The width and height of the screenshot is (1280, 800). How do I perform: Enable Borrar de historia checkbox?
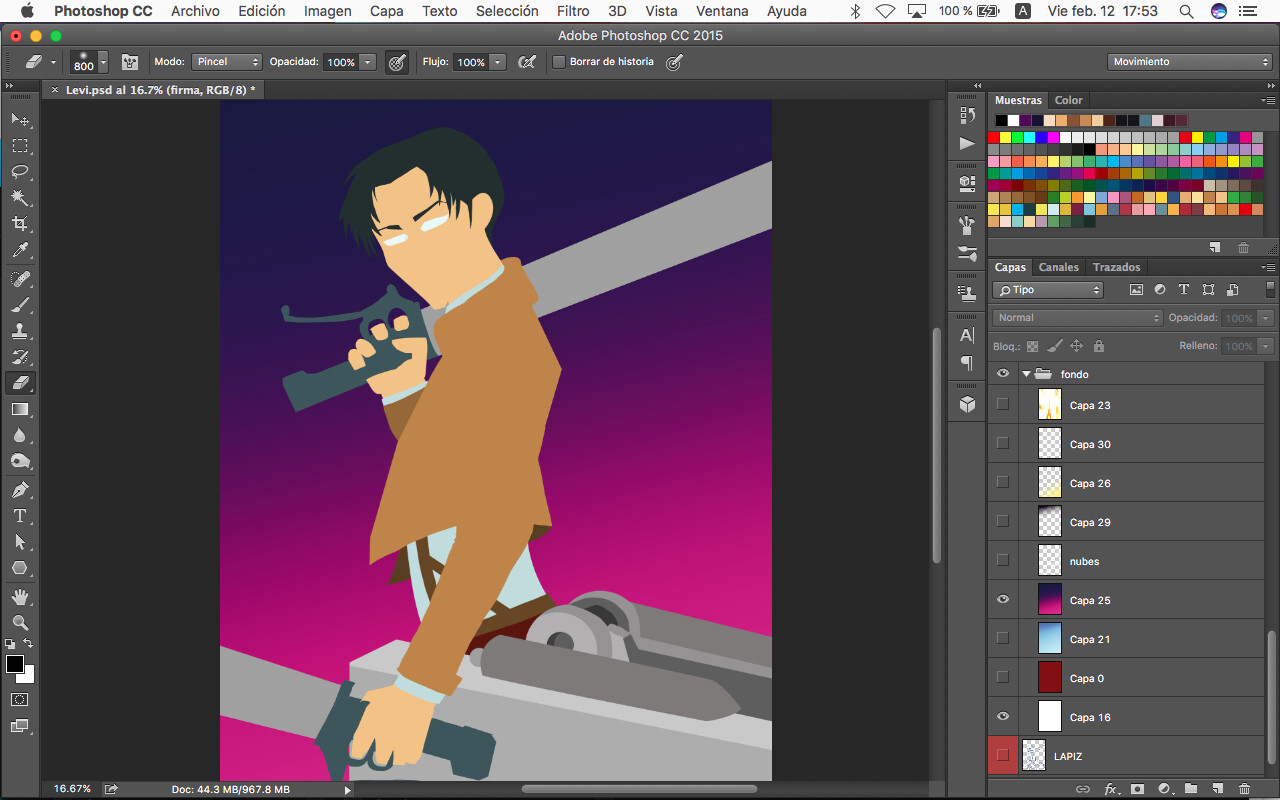(559, 62)
